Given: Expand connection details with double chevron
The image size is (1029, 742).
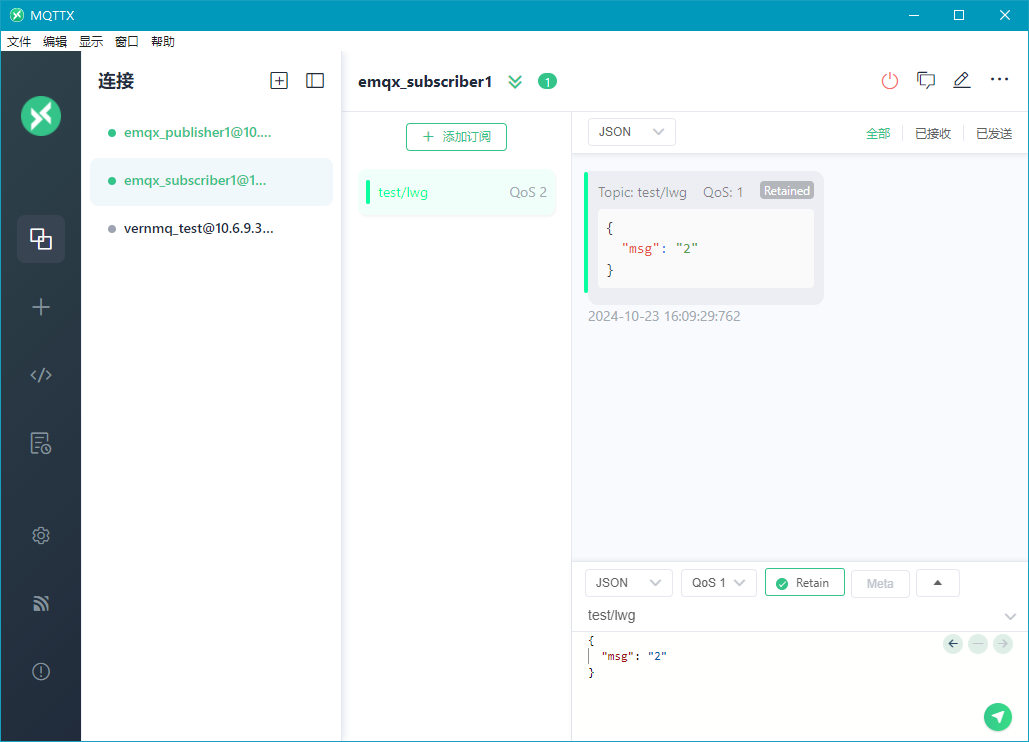Looking at the screenshot, I should (x=515, y=82).
